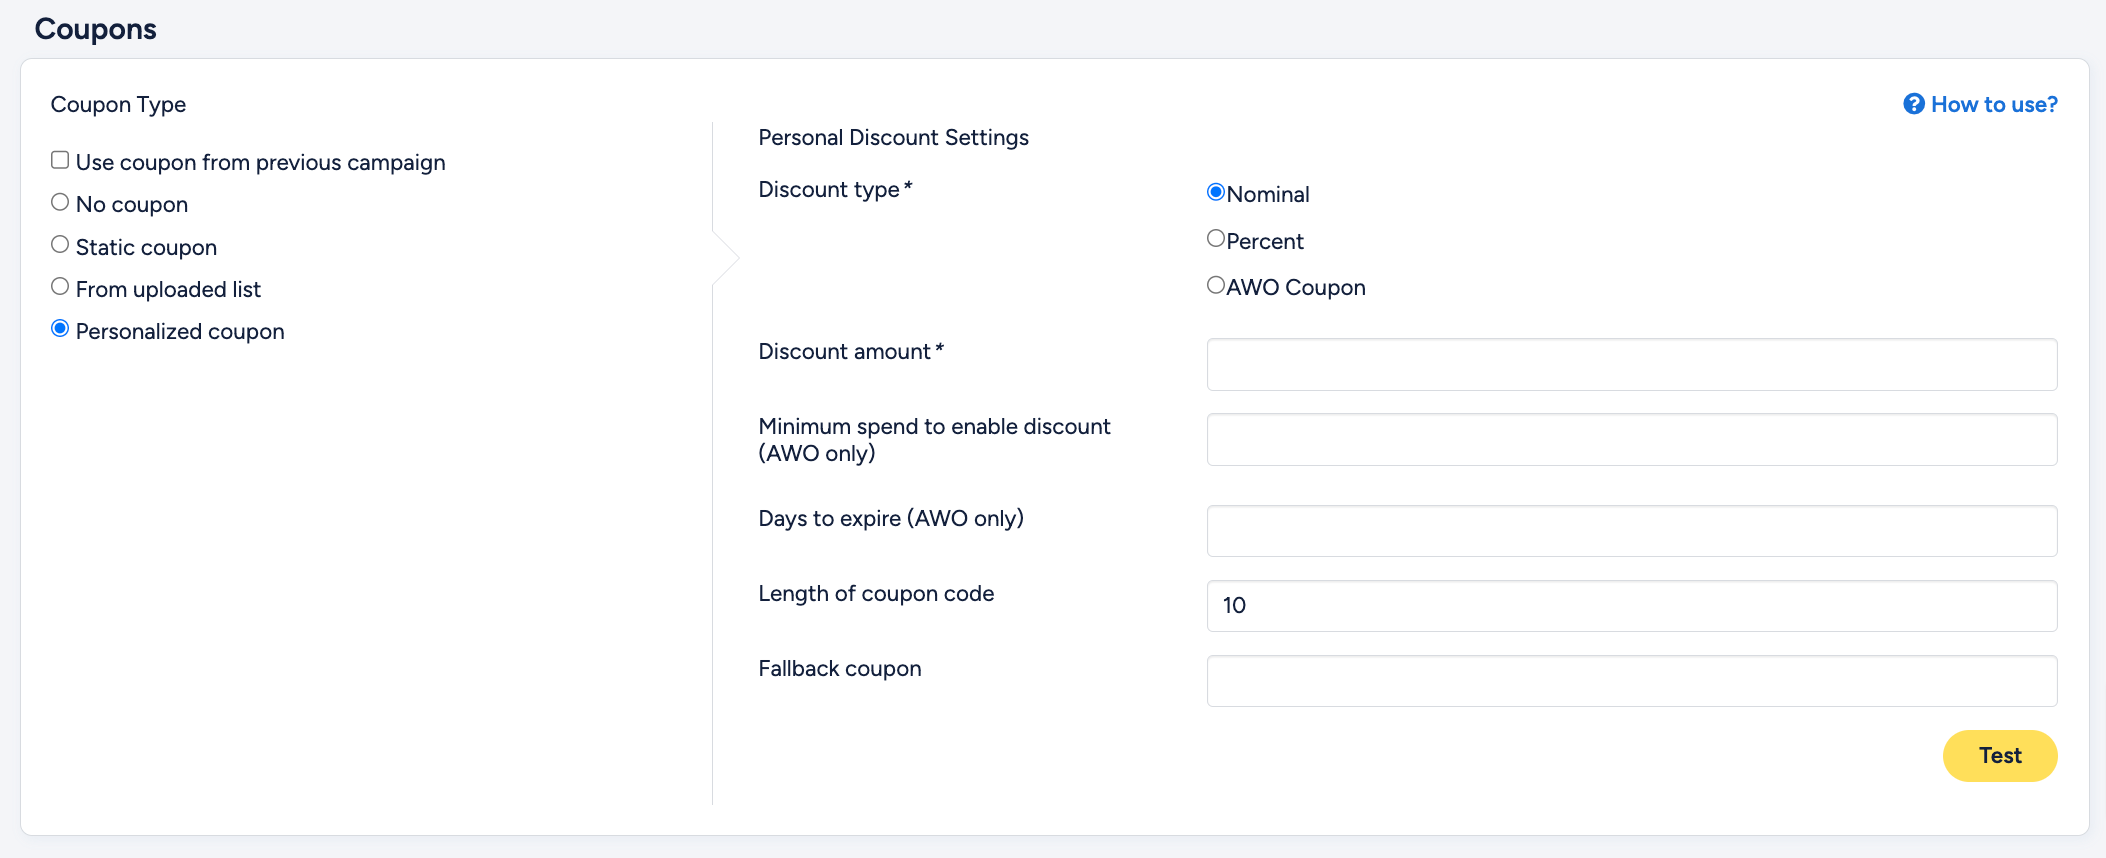
Task: Click the yellow Test button
Action: 2000,756
